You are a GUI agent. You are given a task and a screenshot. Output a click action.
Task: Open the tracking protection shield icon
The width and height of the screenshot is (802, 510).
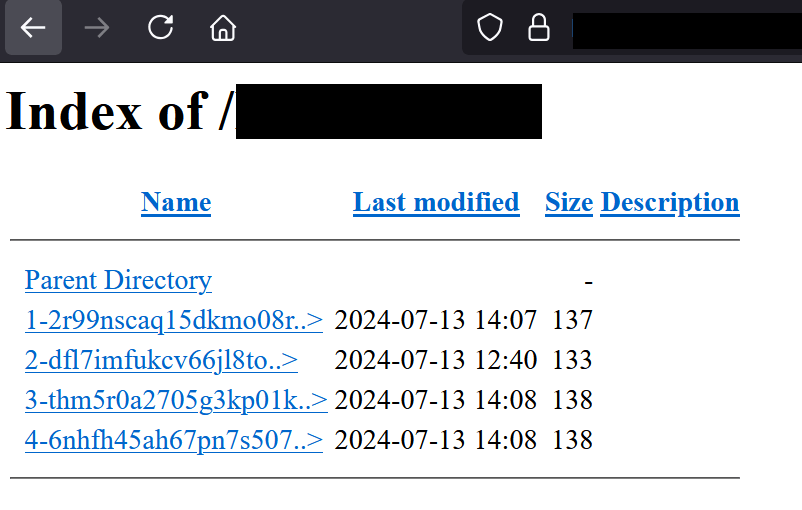[x=489, y=28]
